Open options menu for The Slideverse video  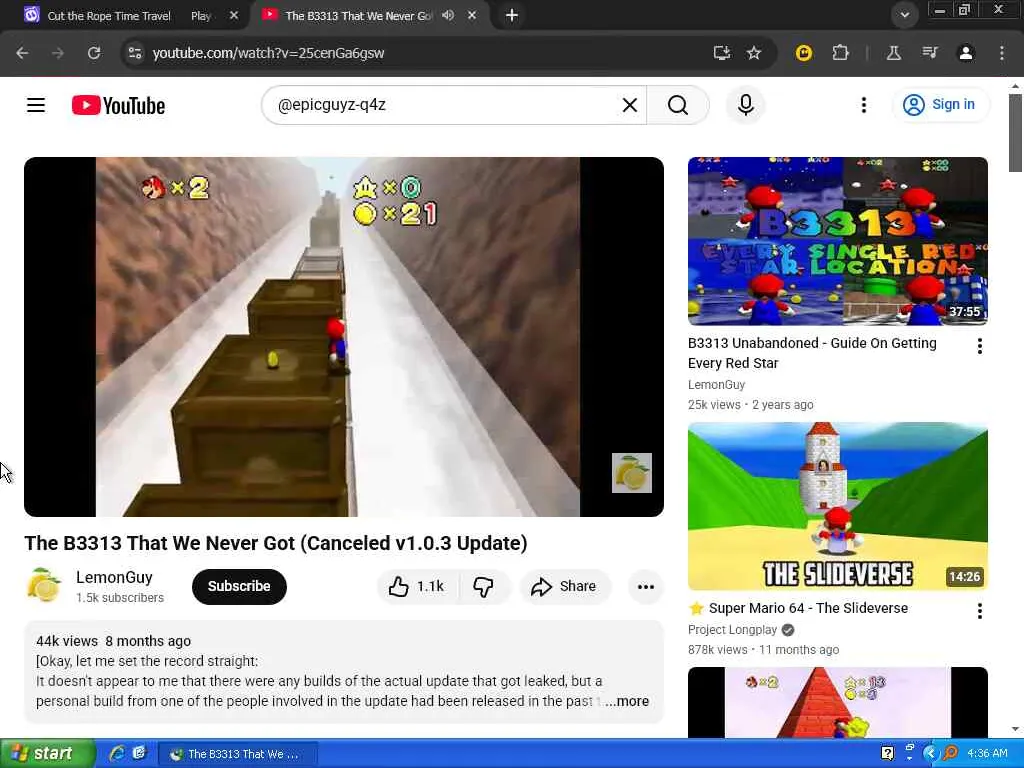pyautogui.click(x=979, y=611)
